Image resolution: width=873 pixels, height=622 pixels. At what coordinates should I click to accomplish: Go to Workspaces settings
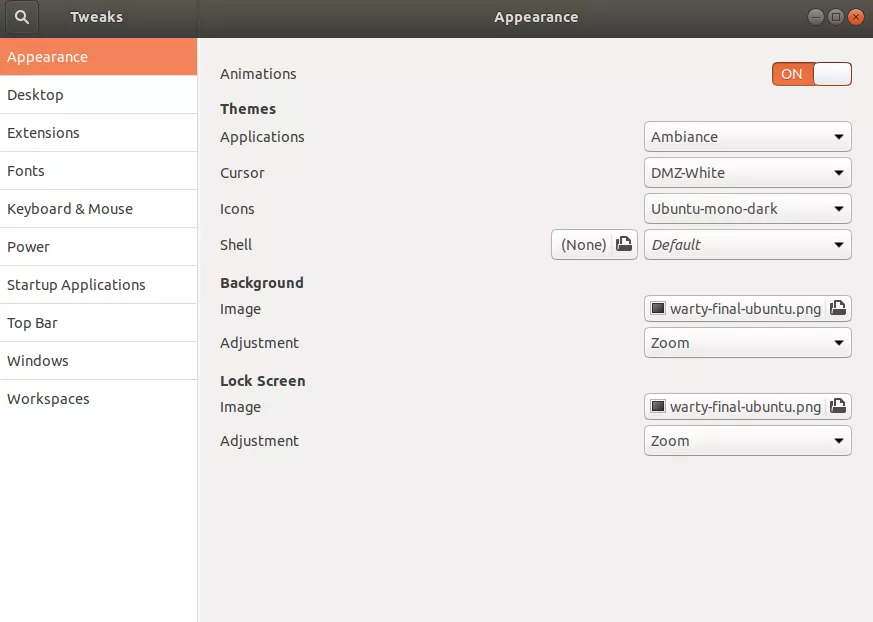point(99,399)
